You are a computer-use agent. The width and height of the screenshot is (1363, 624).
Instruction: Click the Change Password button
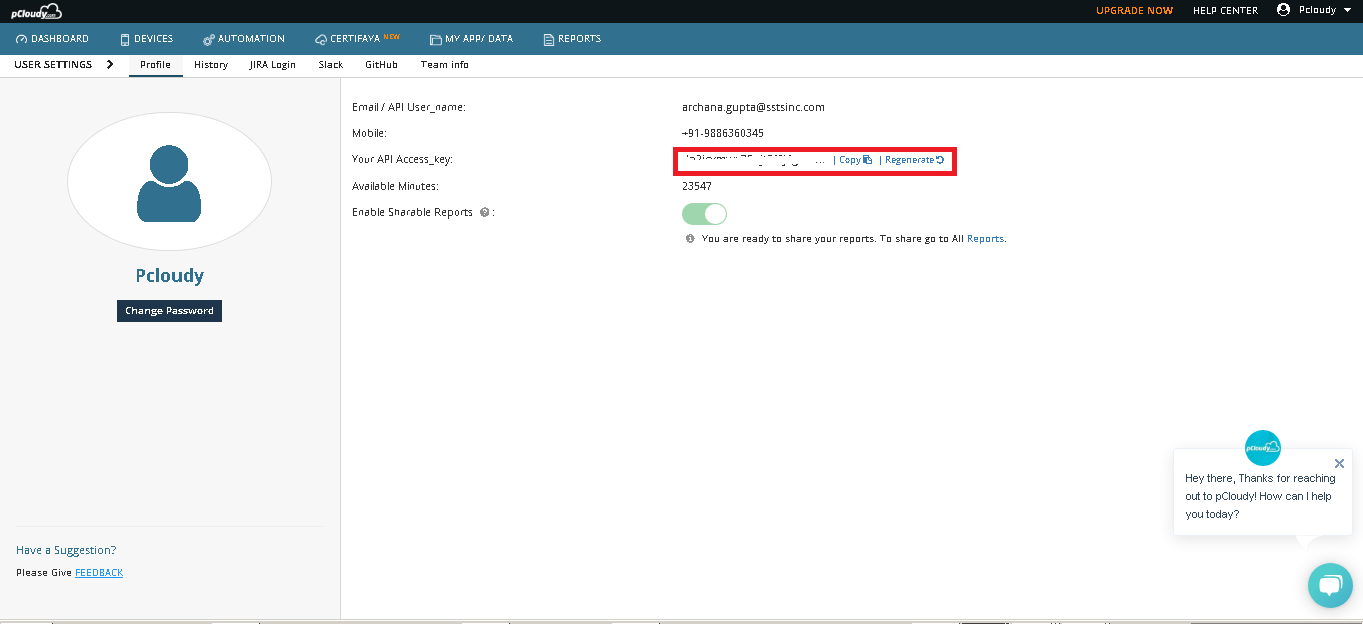point(169,311)
